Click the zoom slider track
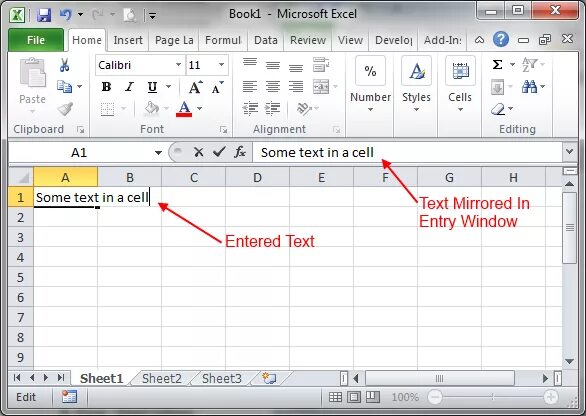This screenshot has width=586, height=416. [x=493, y=397]
